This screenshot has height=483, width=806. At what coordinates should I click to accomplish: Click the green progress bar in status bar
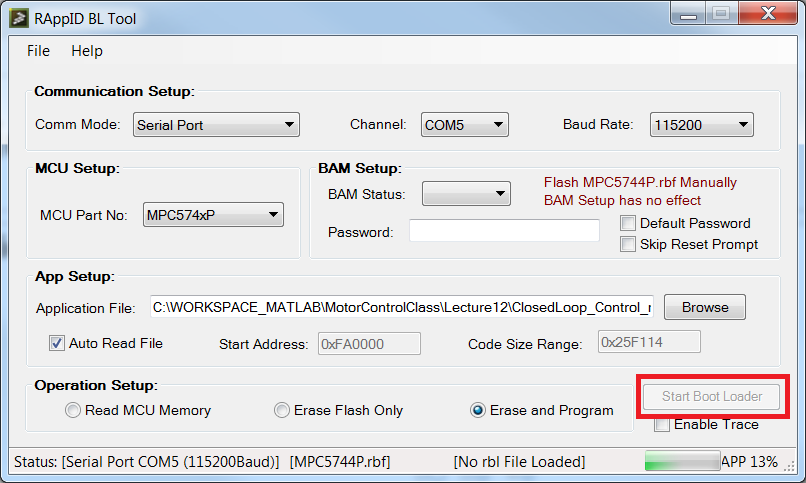tap(682, 461)
